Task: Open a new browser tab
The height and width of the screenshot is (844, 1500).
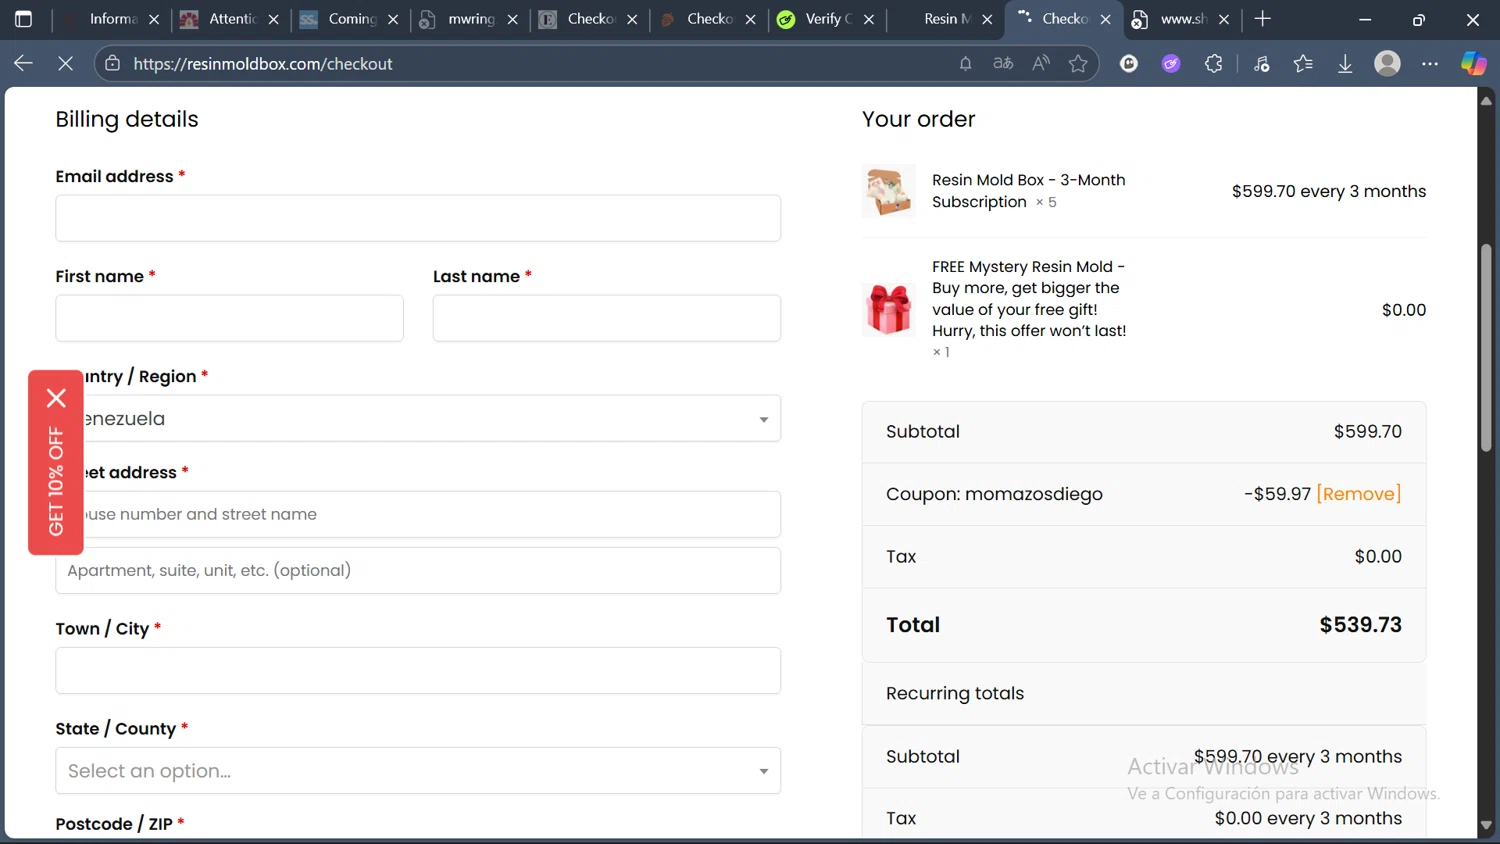Action: point(1263,19)
